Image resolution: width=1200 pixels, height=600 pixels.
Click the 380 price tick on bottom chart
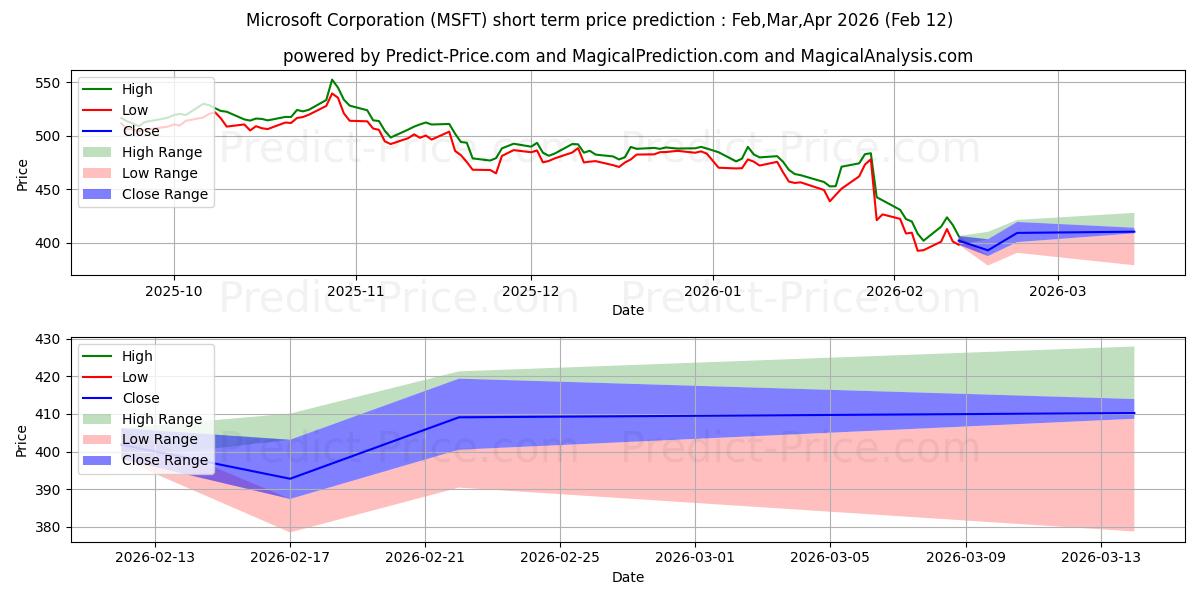pyautogui.click(x=47, y=528)
